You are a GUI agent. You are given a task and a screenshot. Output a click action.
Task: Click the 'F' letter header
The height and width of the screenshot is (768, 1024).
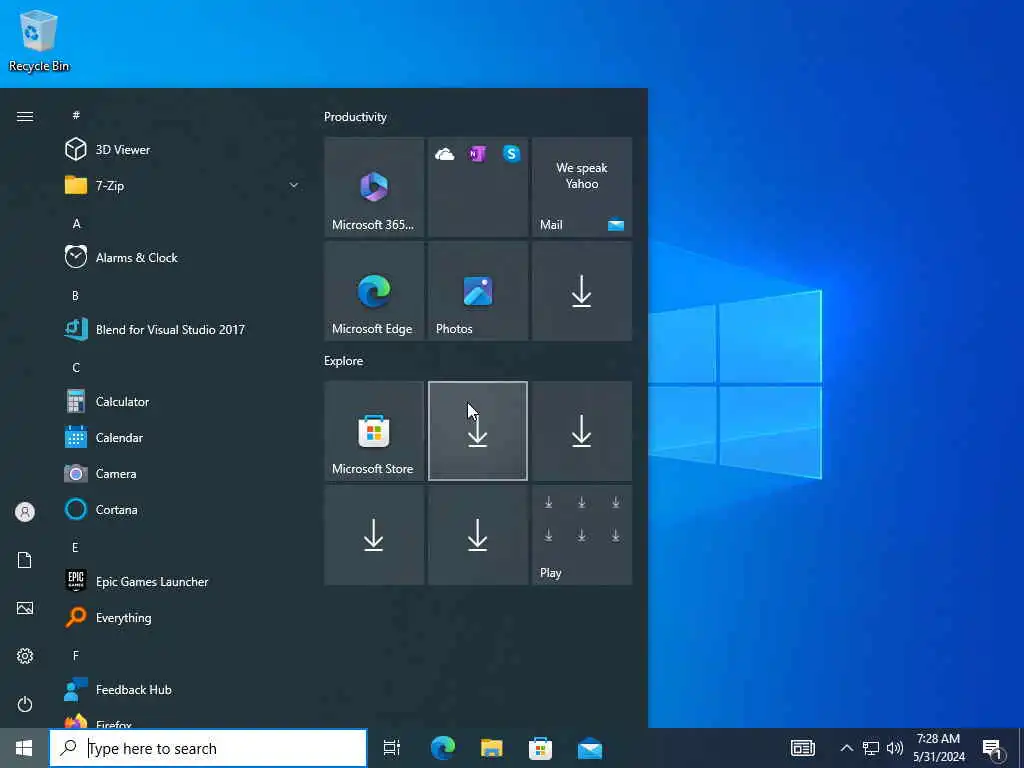76,655
